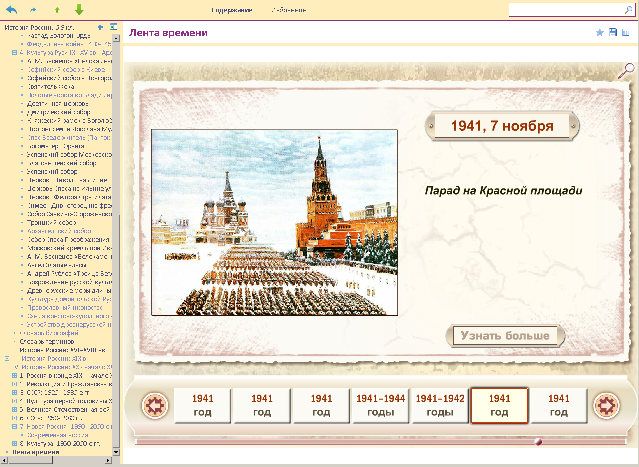
Task: Open the Содержание menu item
Action: (231, 10)
